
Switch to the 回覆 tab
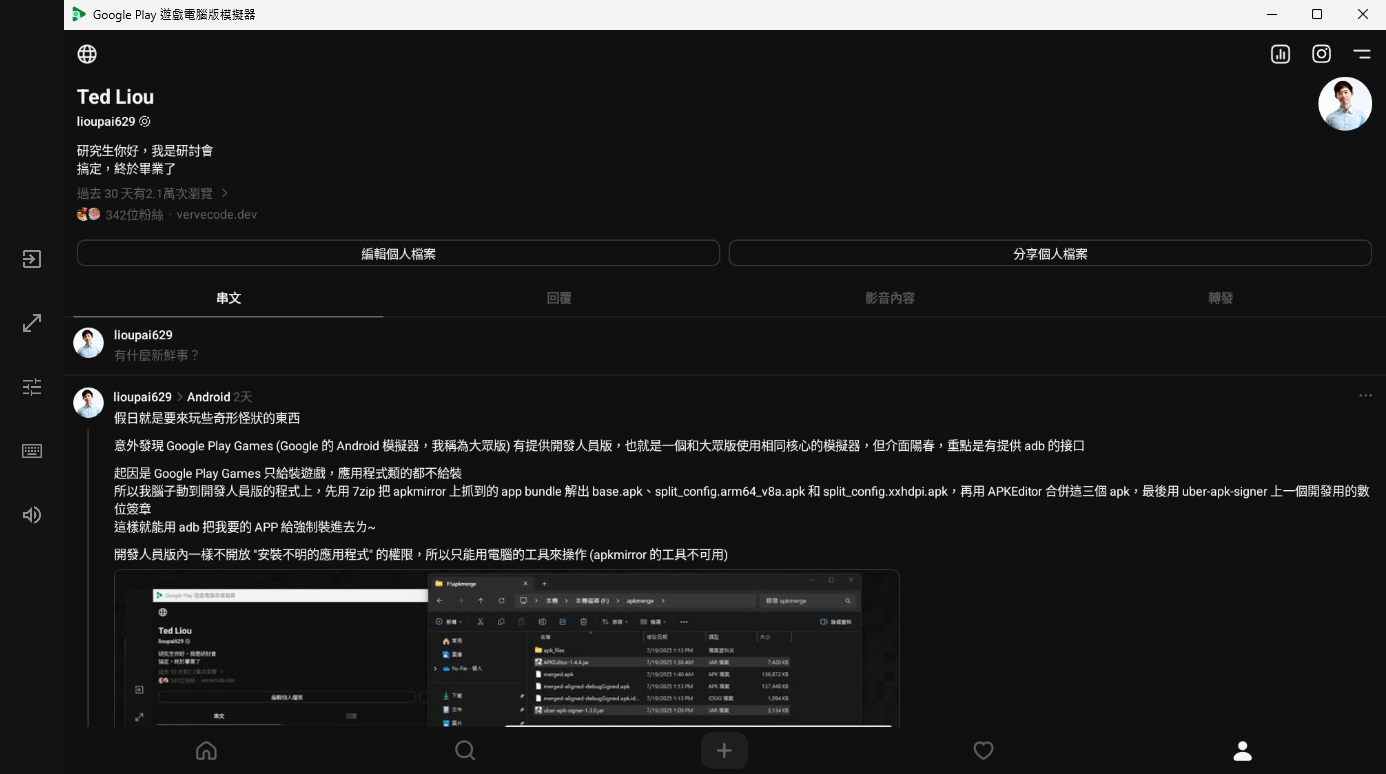point(559,298)
